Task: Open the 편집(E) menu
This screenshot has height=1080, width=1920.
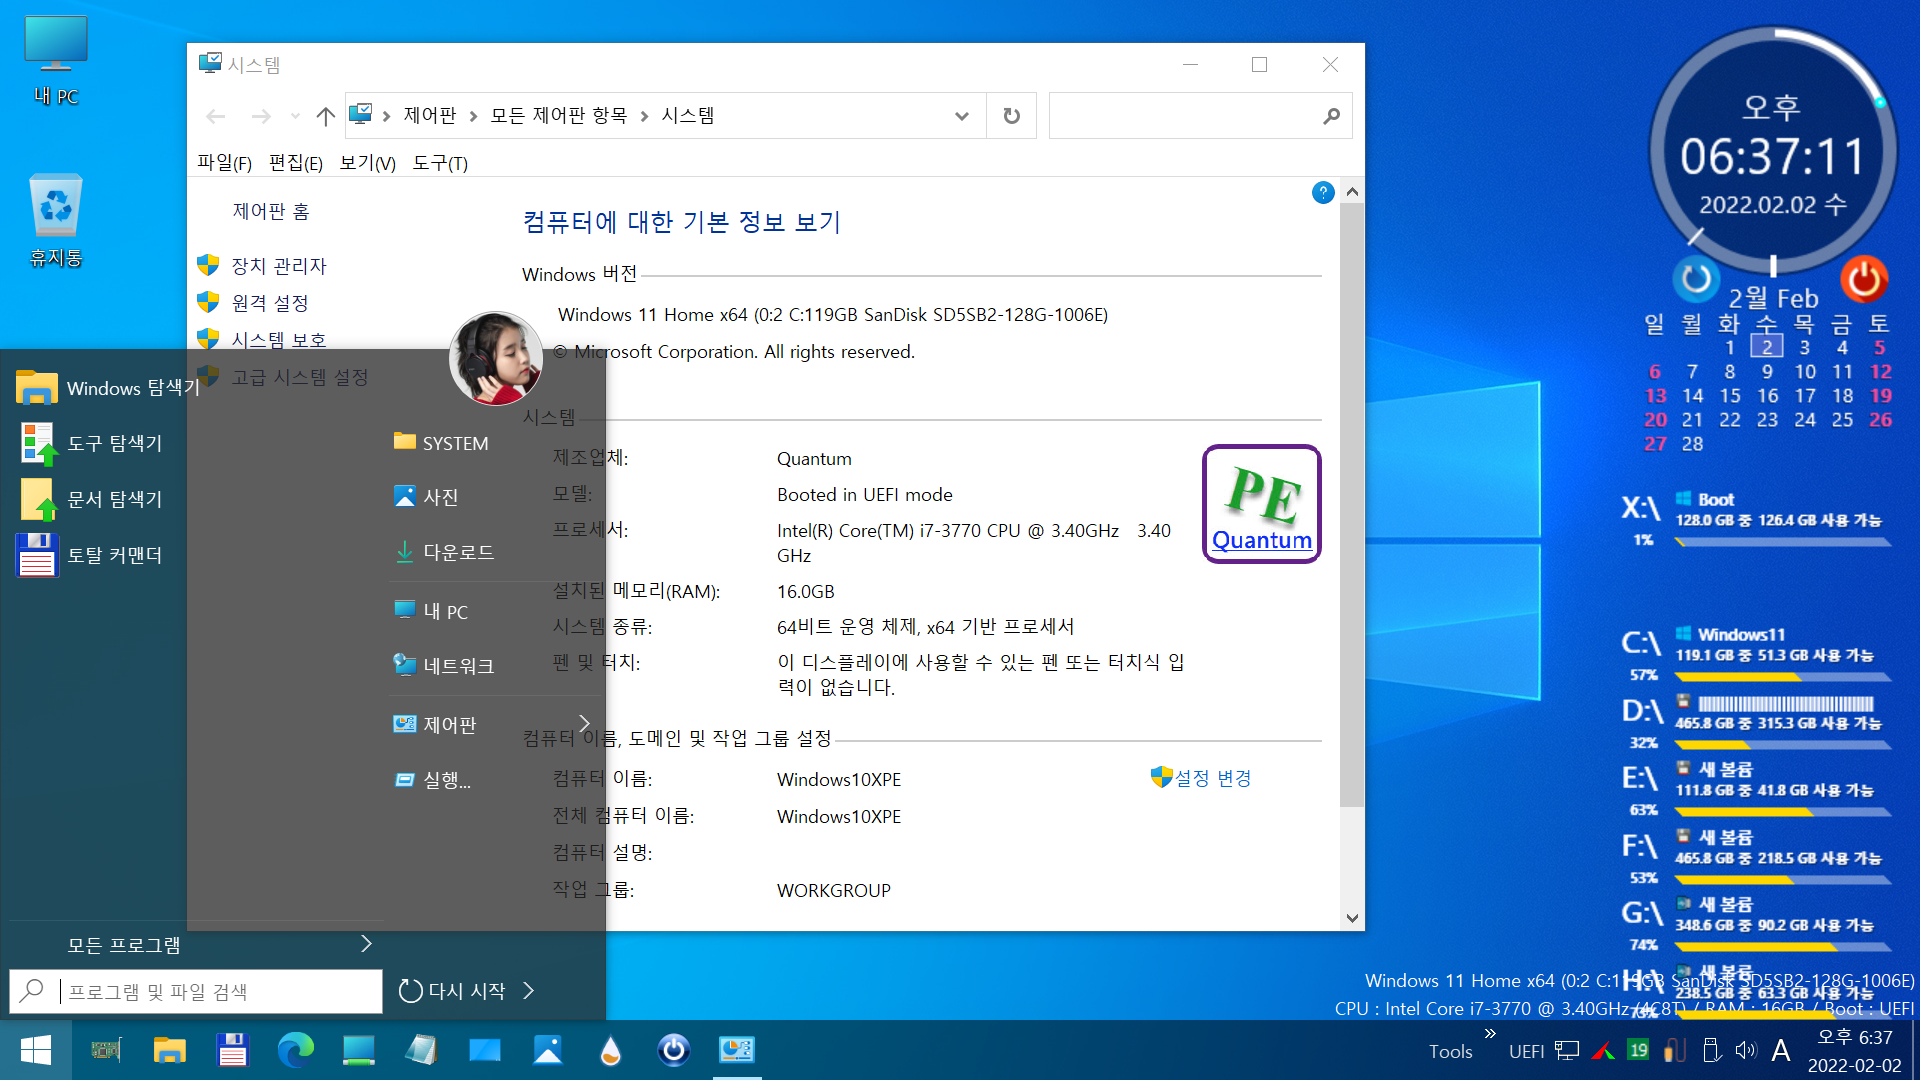Action: pyautogui.click(x=296, y=163)
